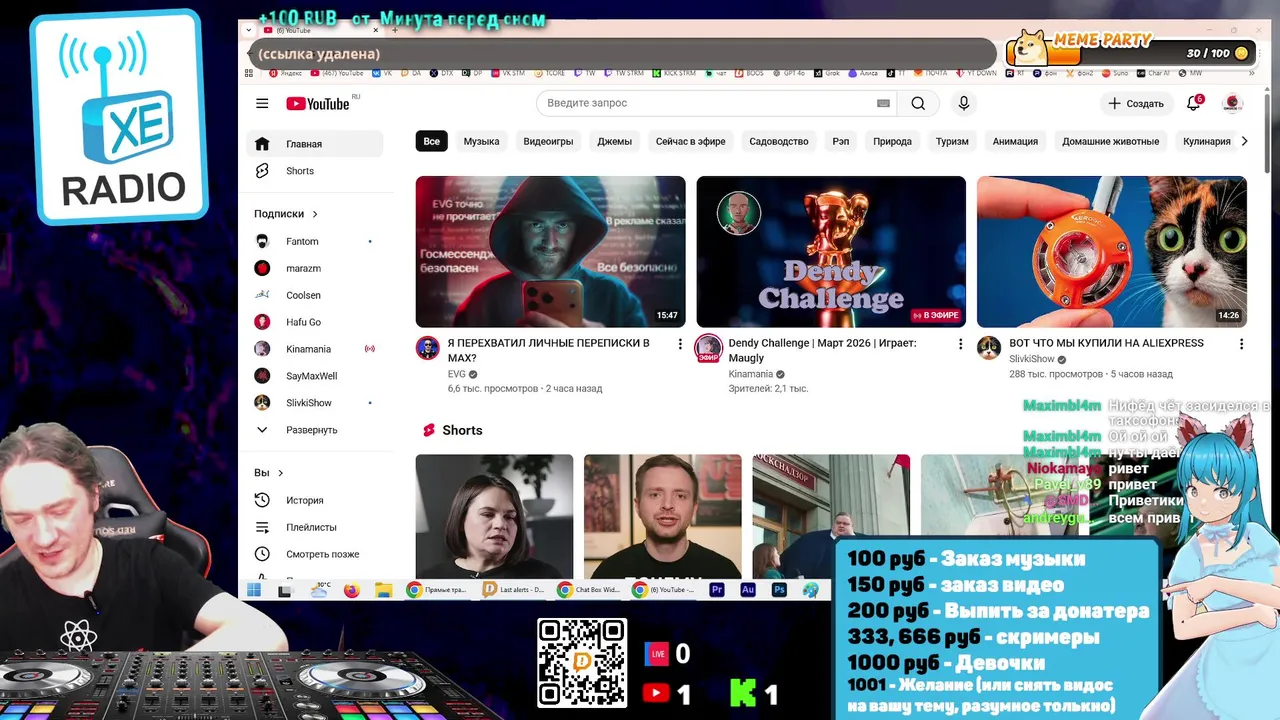Open the Яндекс bookmark
The image size is (1280, 720).
coord(285,73)
